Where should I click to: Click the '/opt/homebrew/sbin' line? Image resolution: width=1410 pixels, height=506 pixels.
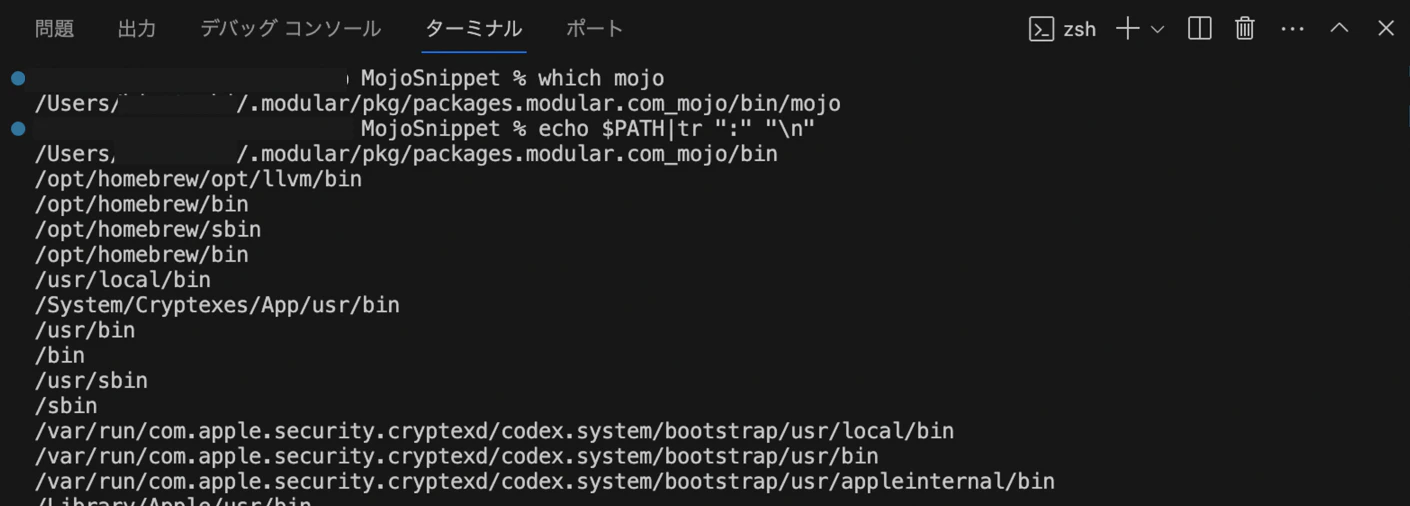tap(148, 229)
